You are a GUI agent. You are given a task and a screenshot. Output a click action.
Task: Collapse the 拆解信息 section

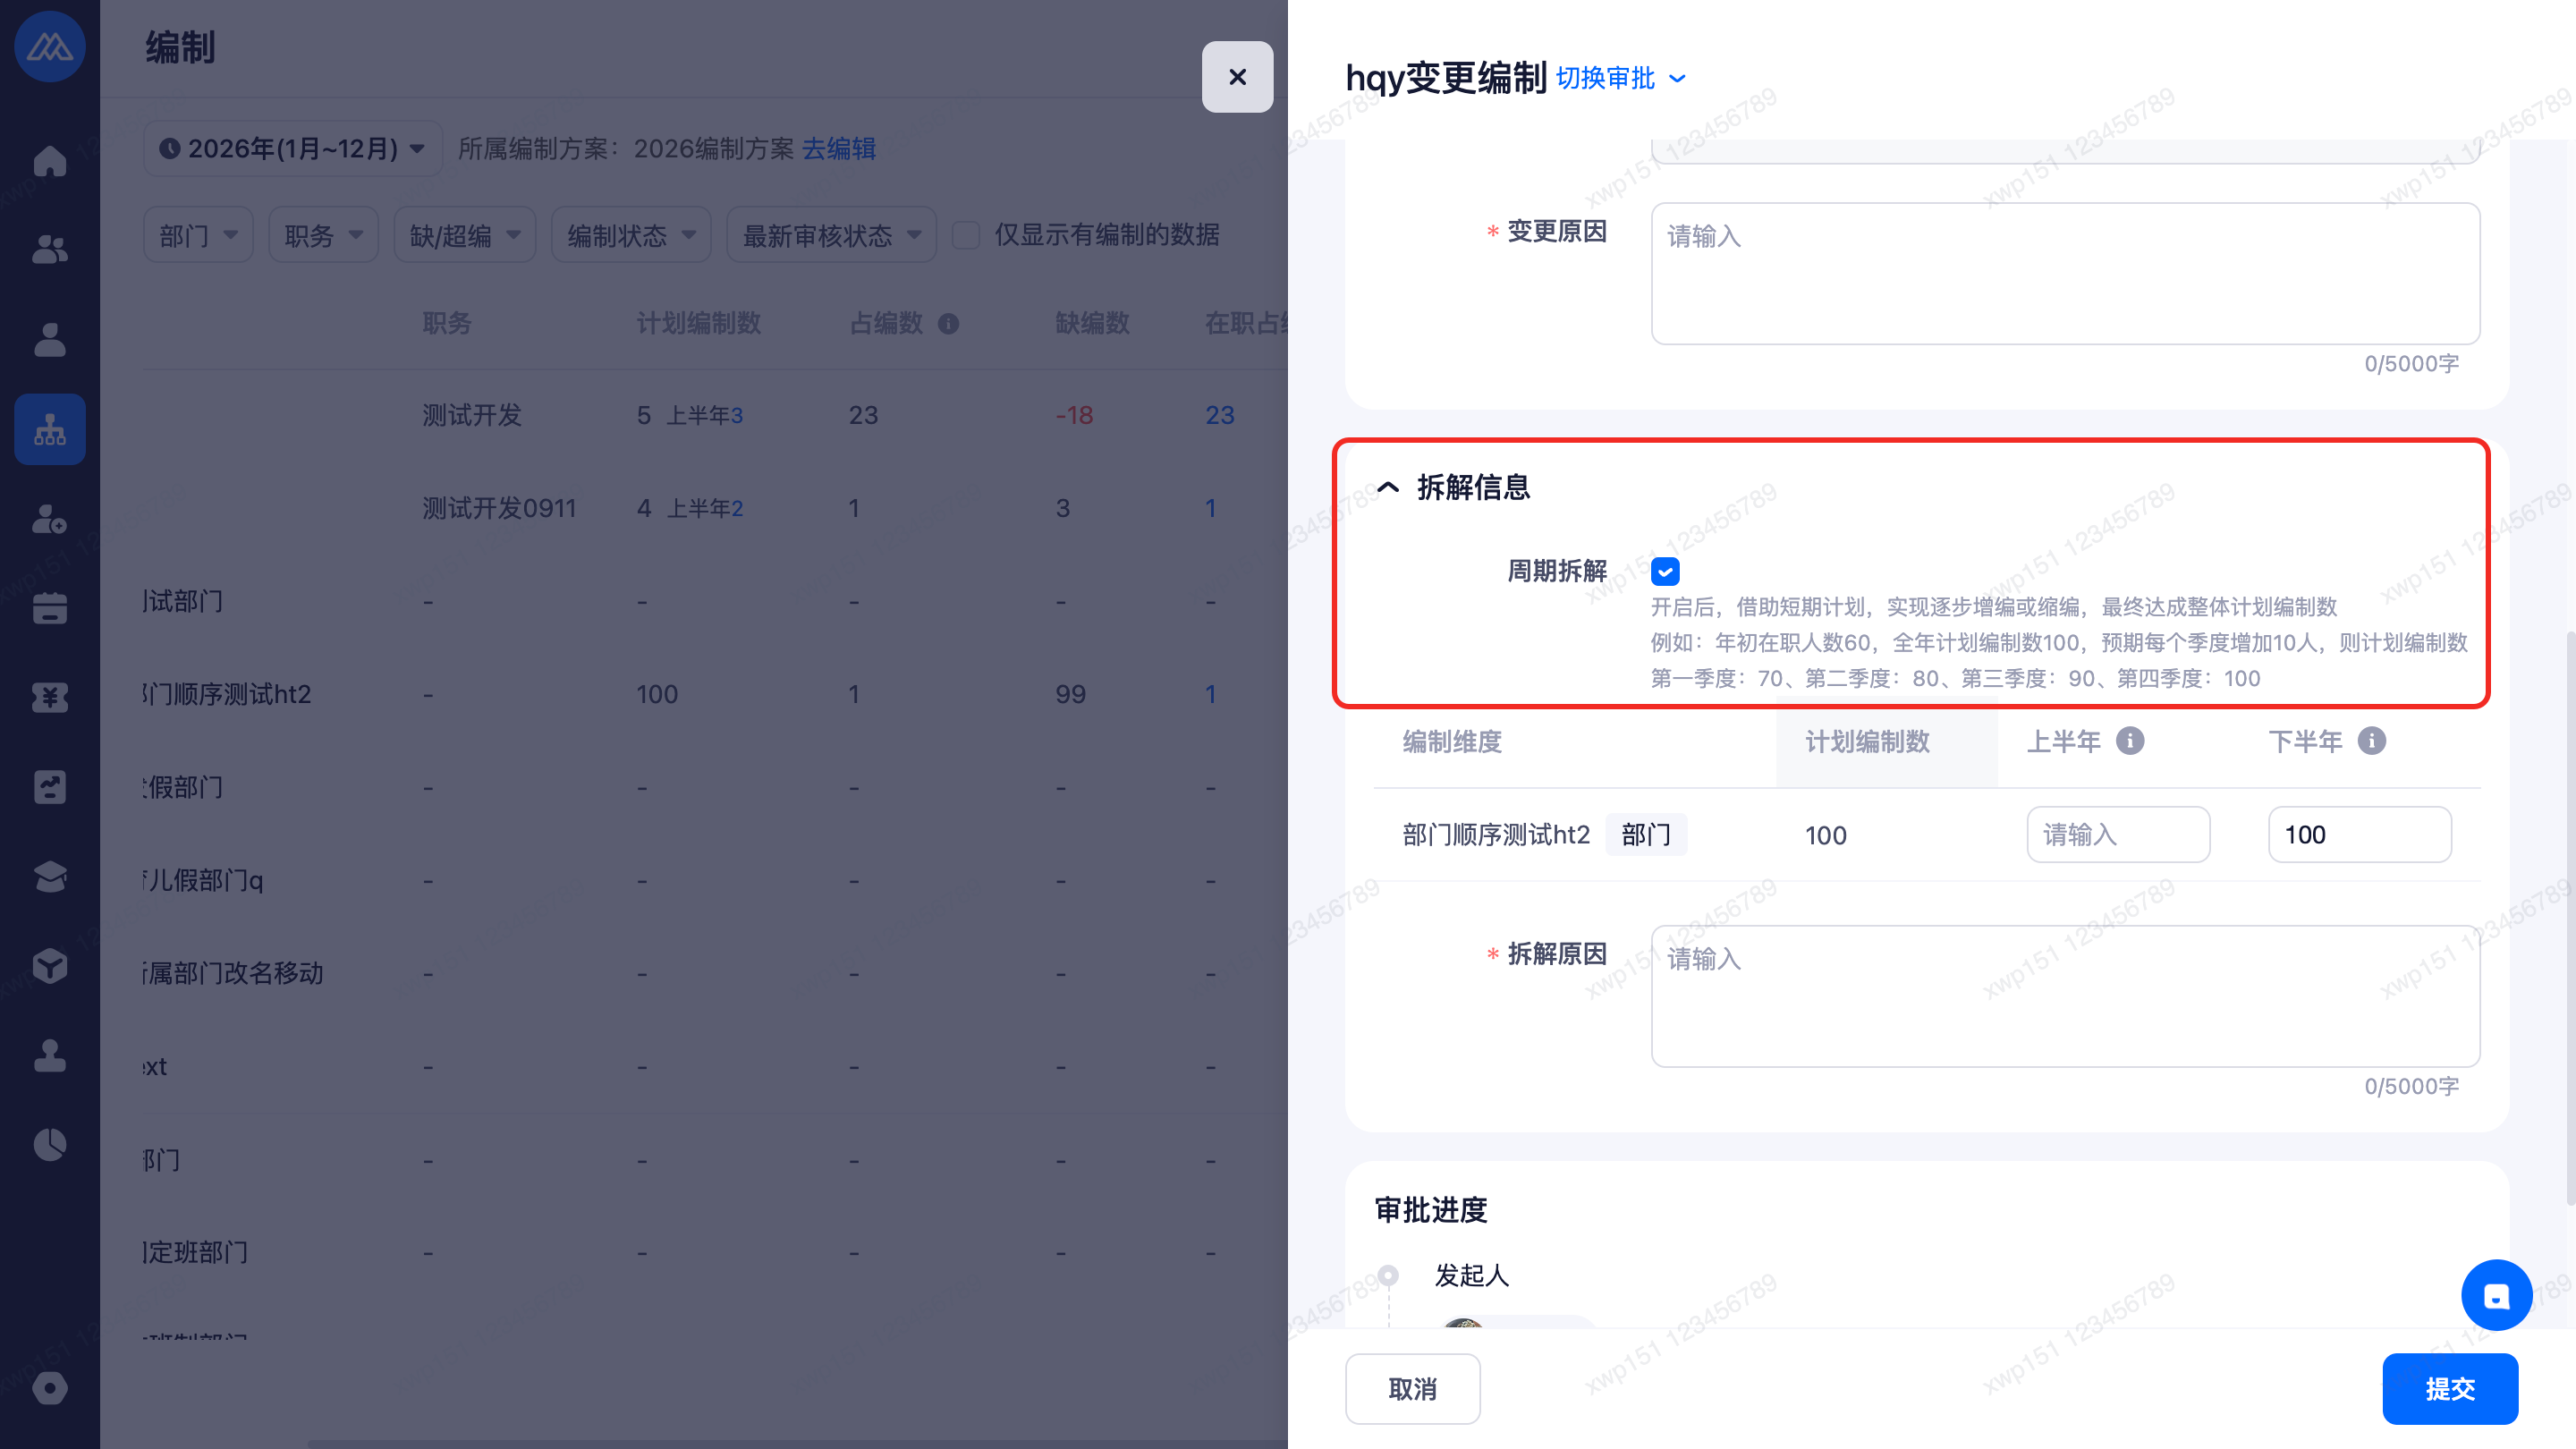coord(1388,487)
